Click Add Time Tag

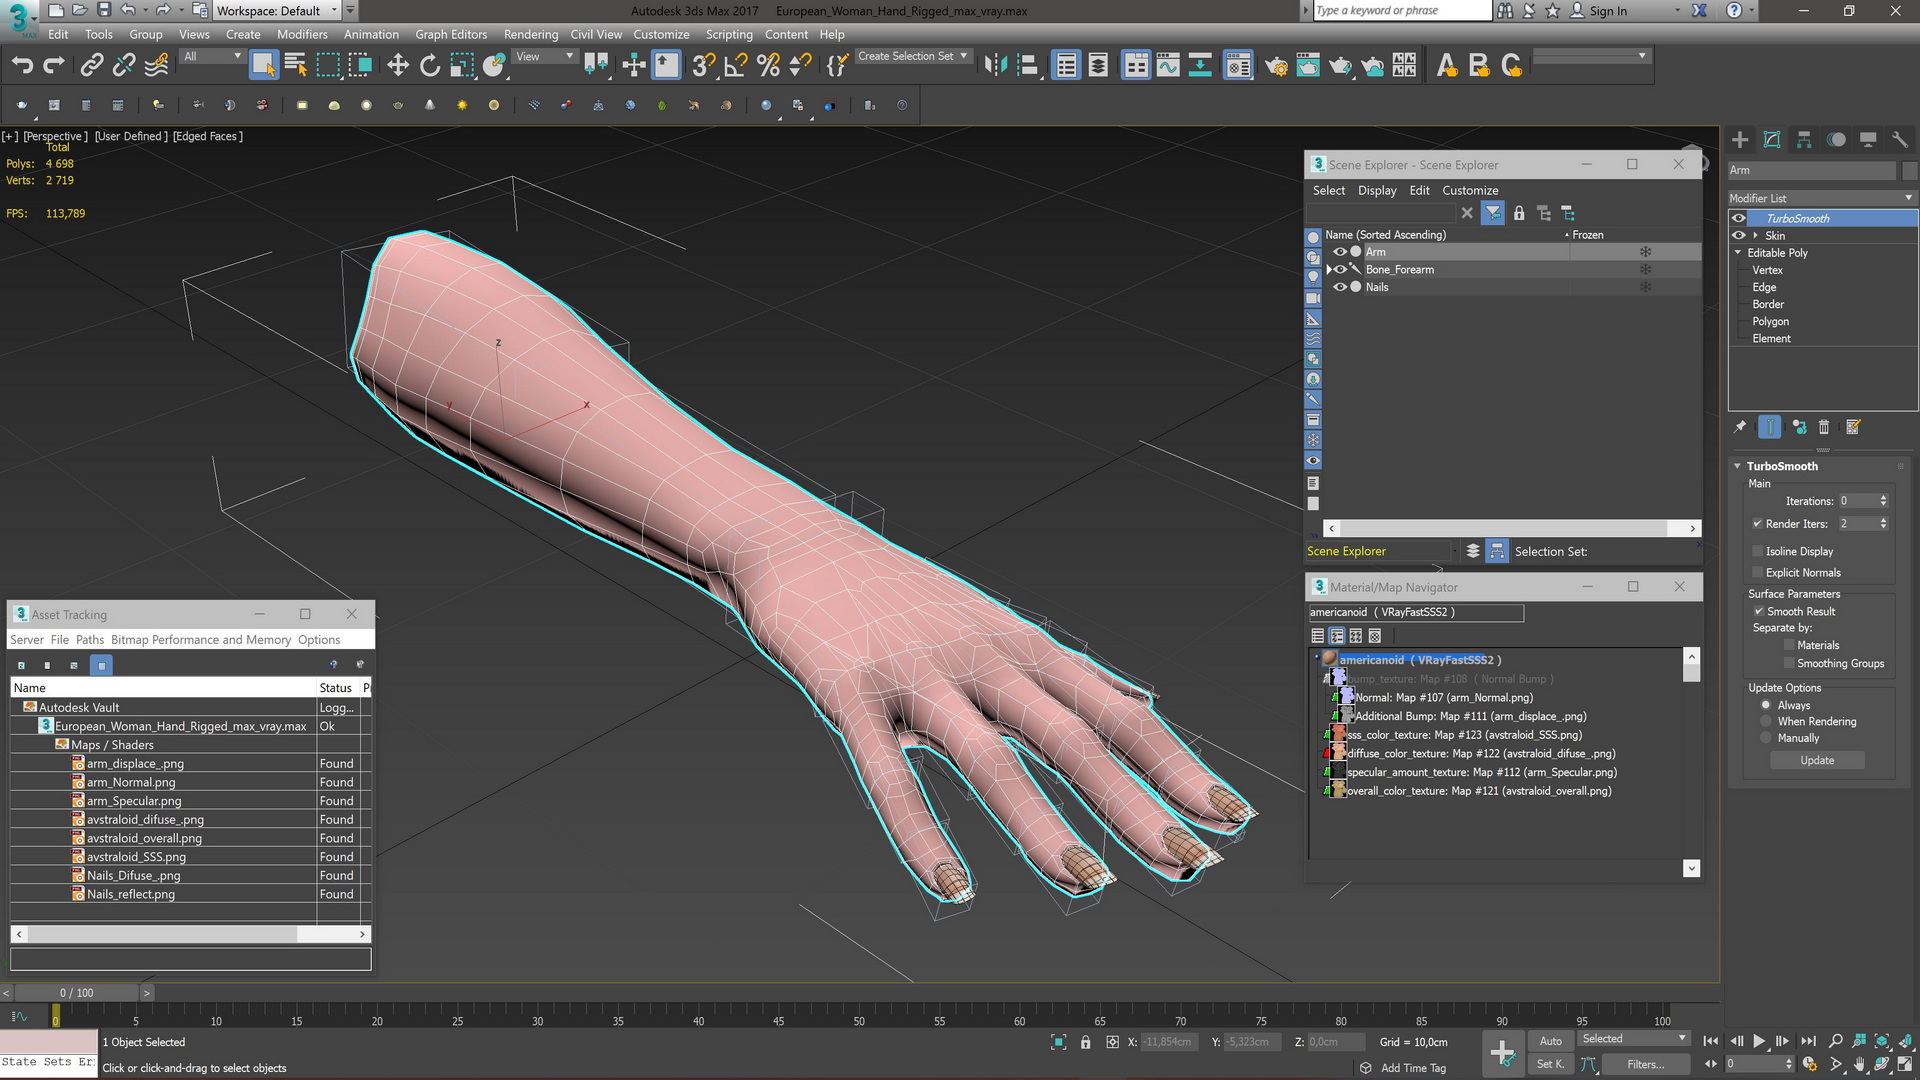1413,1068
